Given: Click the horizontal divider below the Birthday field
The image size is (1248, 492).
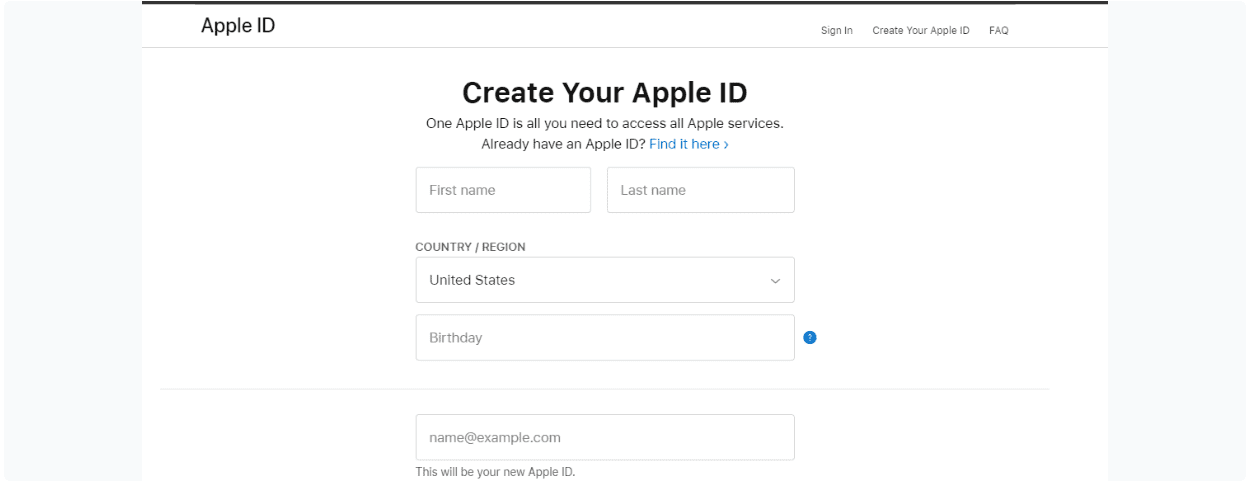Looking at the screenshot, I should coord(604,389).
